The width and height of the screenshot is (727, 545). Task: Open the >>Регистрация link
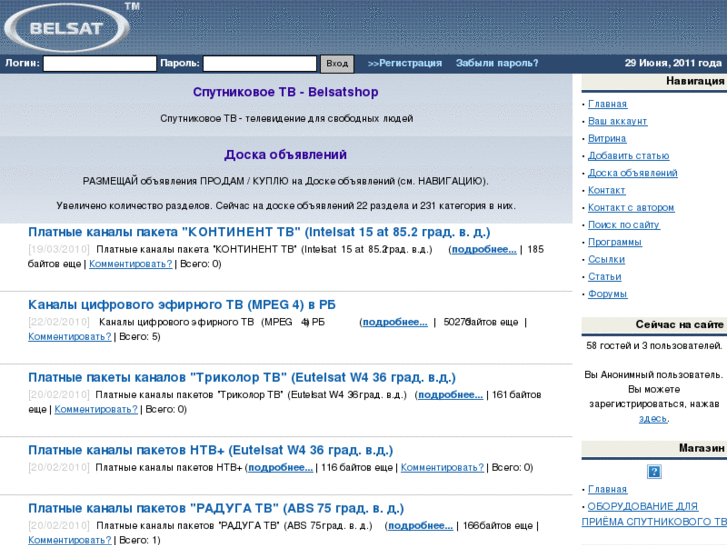405,63
